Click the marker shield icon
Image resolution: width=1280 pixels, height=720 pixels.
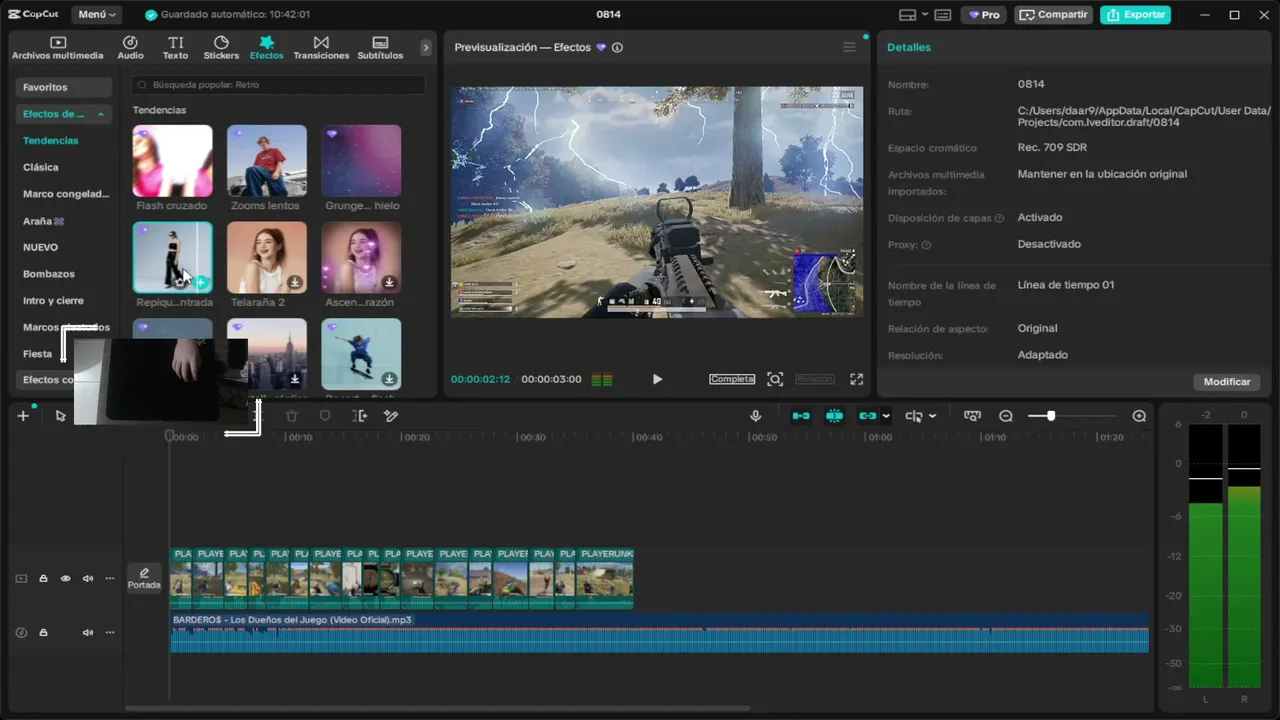click(x=325, y=416)
